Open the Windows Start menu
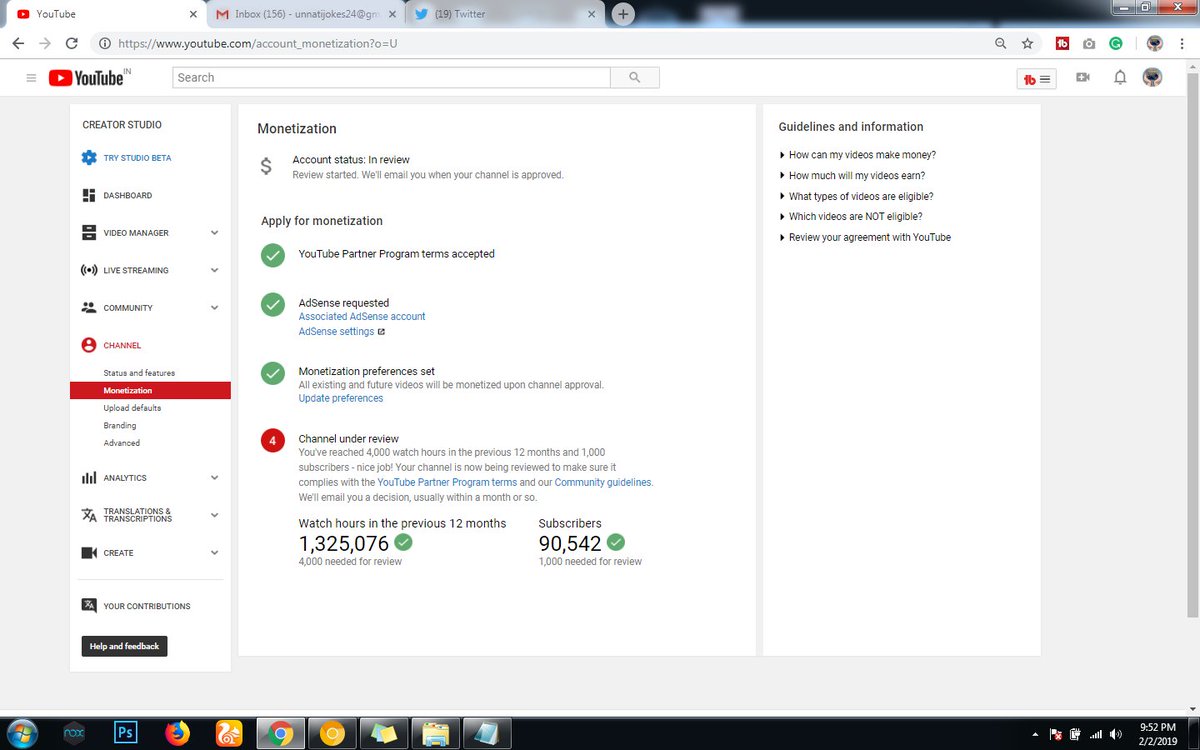The image size is (1200, 750). coord(22,732)
